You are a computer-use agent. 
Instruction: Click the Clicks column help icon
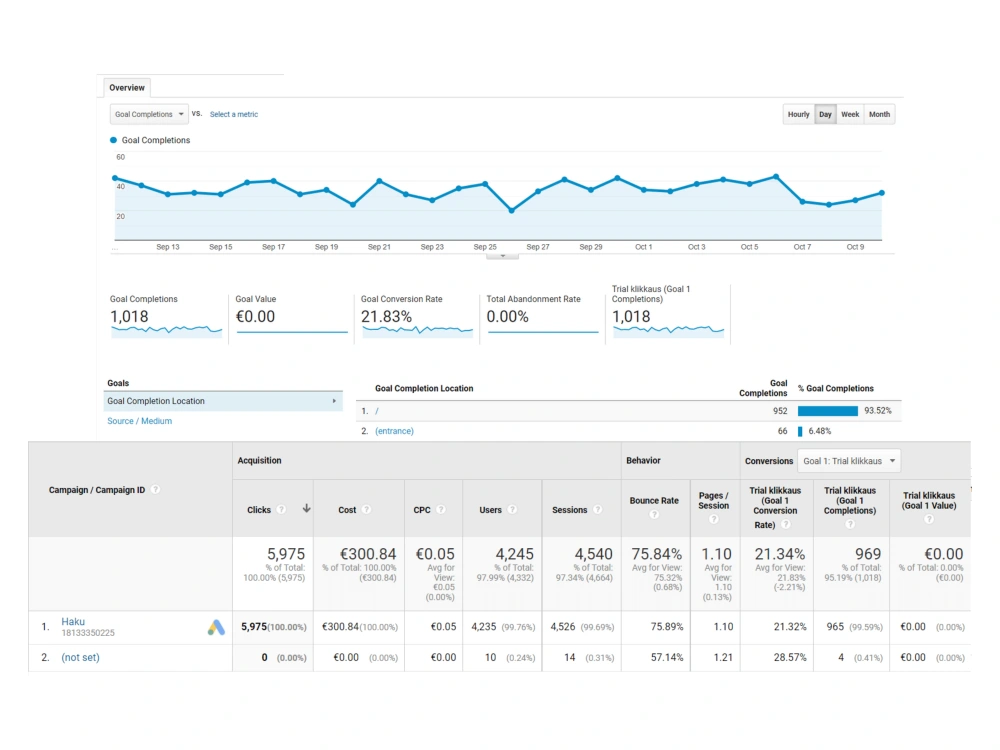click(281, 510)
